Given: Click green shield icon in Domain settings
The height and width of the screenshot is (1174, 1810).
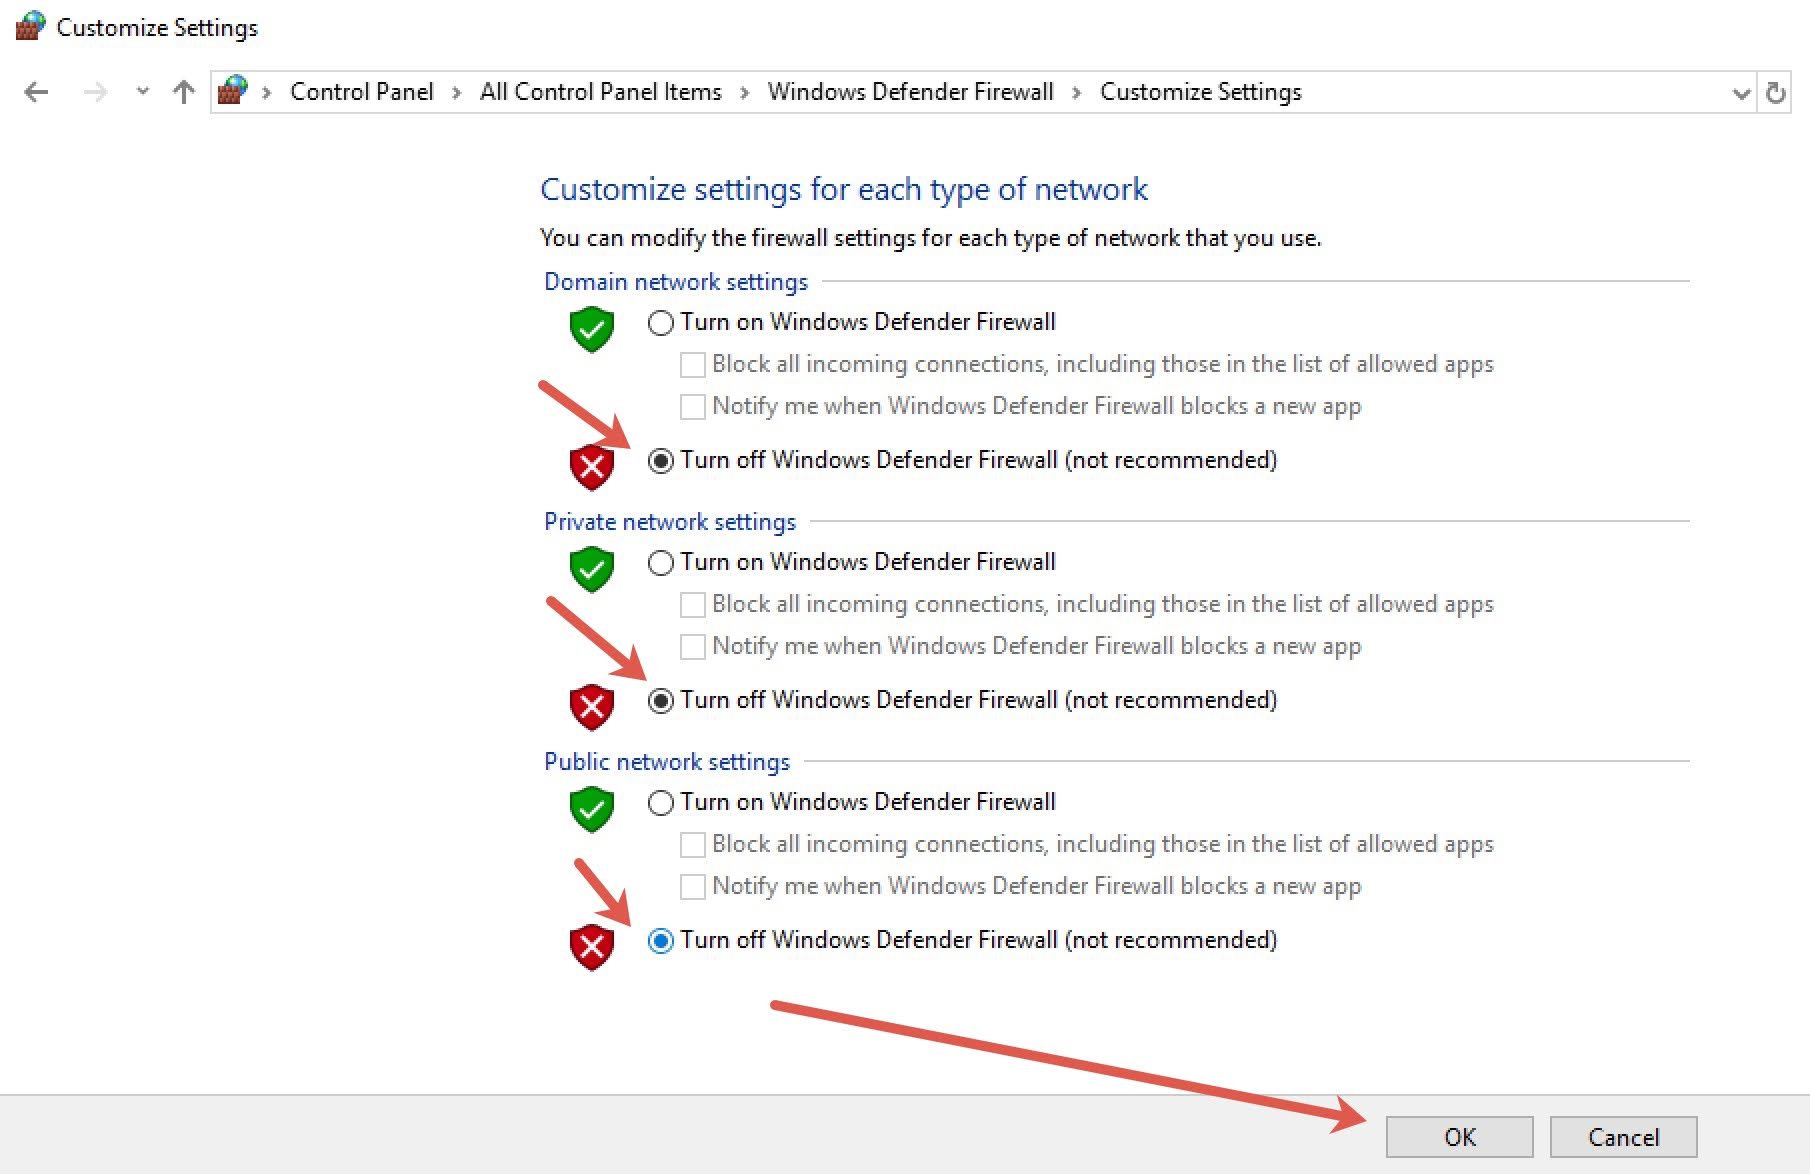Looking at the screenshot, I should point(591,329).
